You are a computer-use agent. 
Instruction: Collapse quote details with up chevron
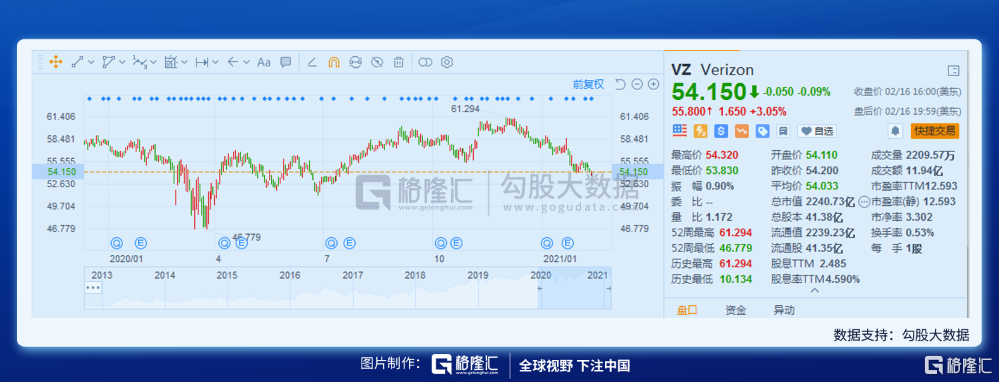pyautogui.click(x=814, y=290)
